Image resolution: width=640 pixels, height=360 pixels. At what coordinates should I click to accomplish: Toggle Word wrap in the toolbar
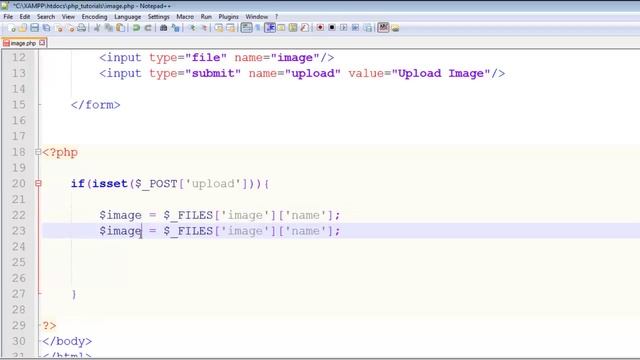246,28
